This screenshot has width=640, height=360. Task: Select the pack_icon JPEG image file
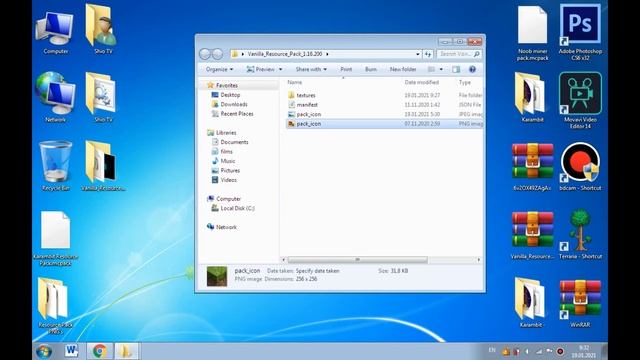click(384, 114)
